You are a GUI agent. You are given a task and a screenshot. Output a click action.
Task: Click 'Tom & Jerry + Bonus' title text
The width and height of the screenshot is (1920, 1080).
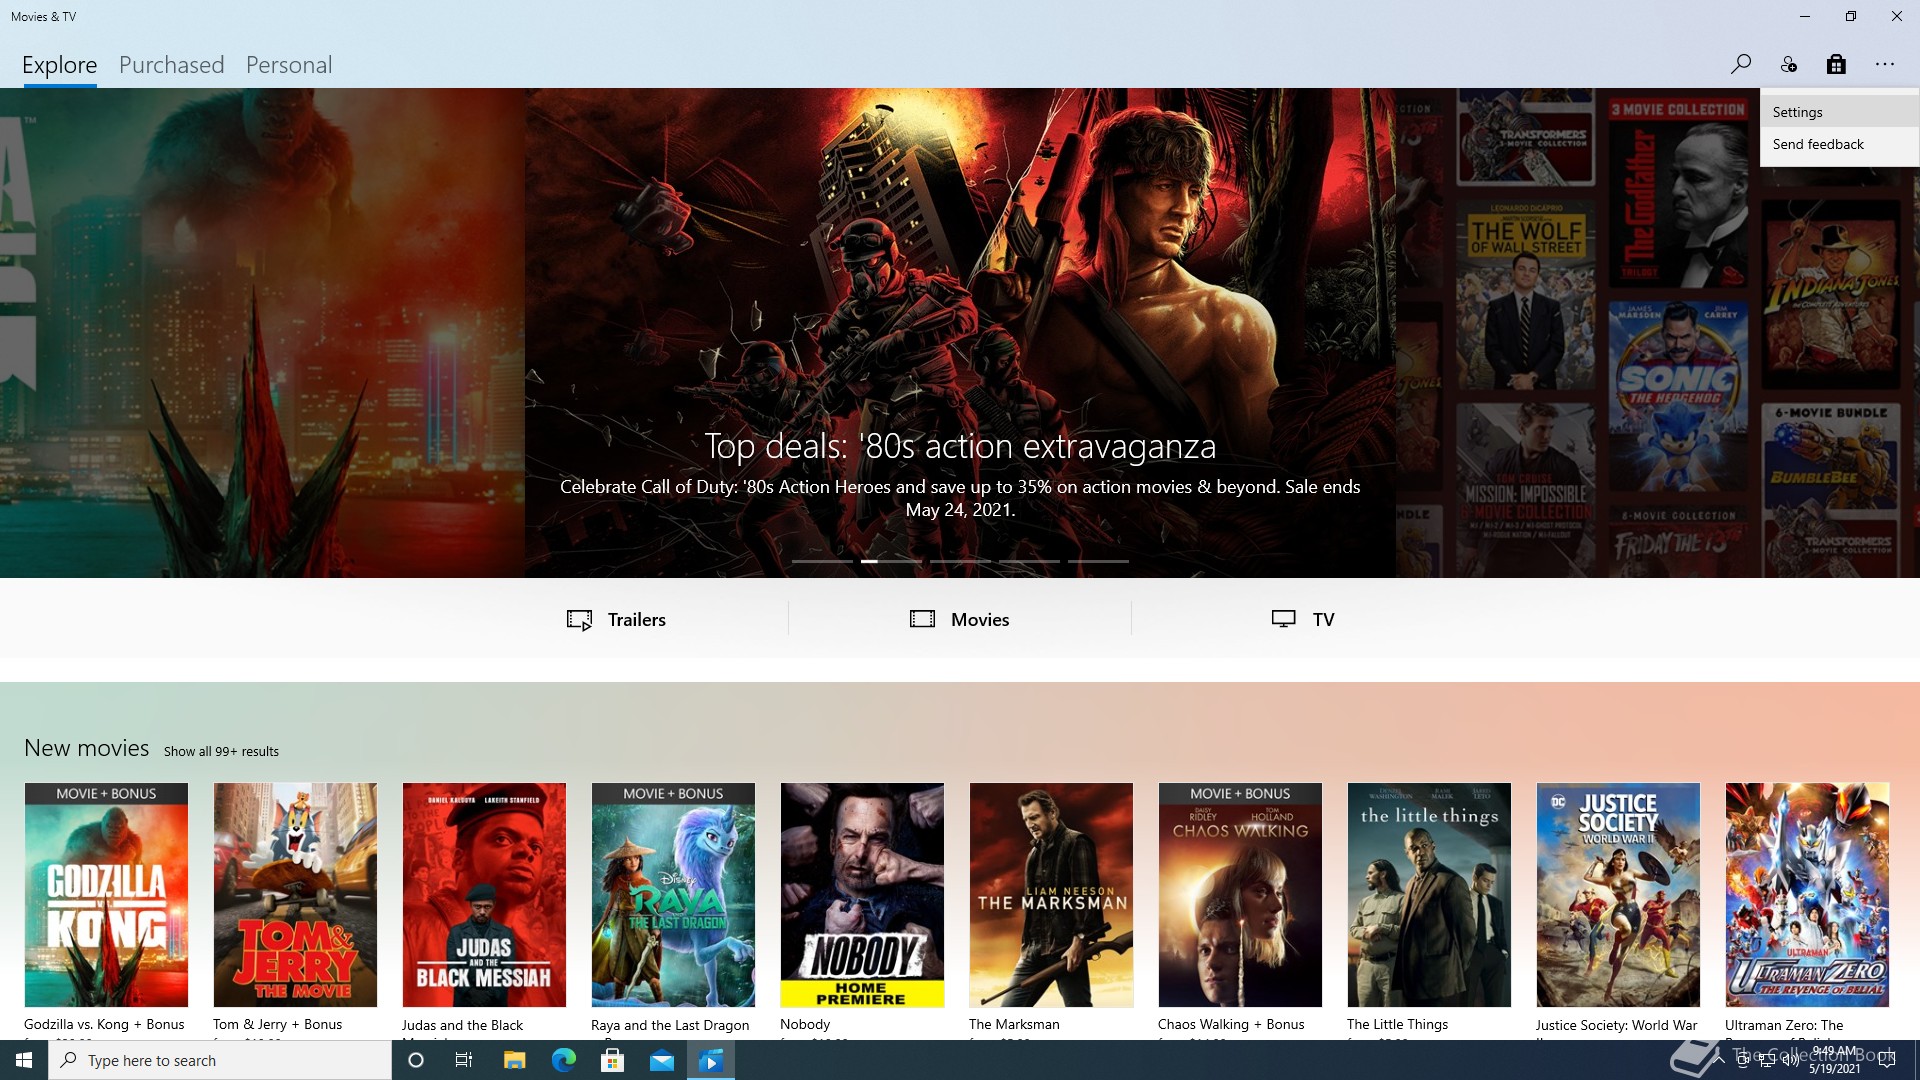click(x=277, y=1024)
